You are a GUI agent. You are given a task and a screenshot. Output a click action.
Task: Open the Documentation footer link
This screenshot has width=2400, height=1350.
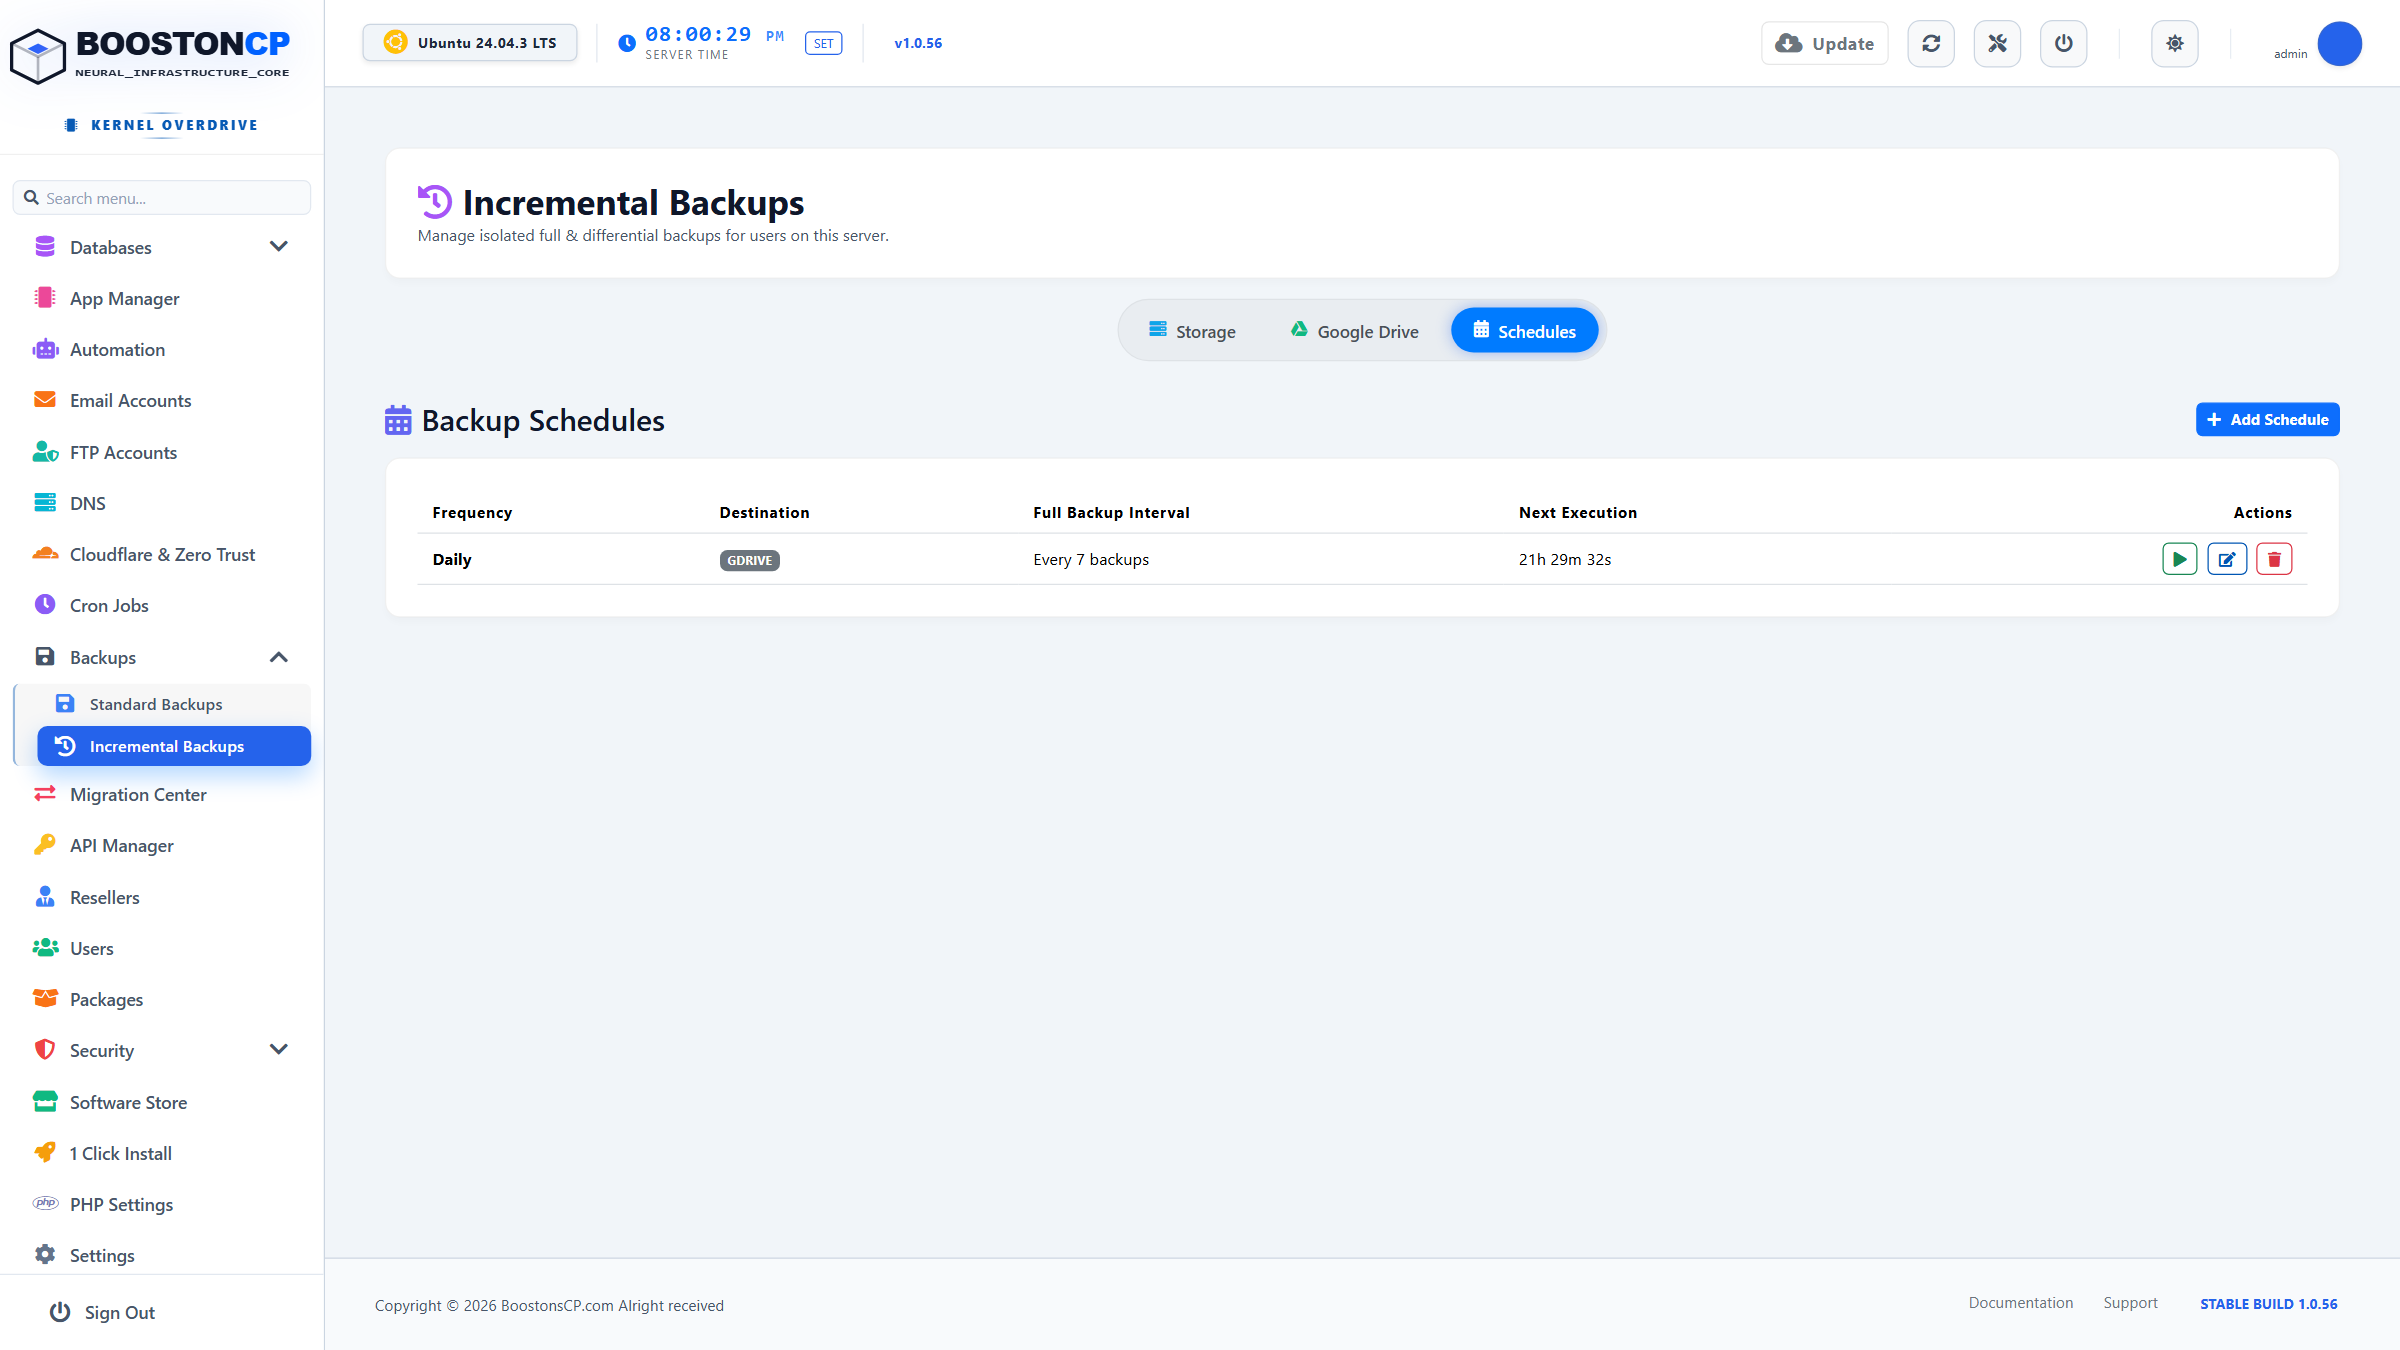[2020, 1302]
